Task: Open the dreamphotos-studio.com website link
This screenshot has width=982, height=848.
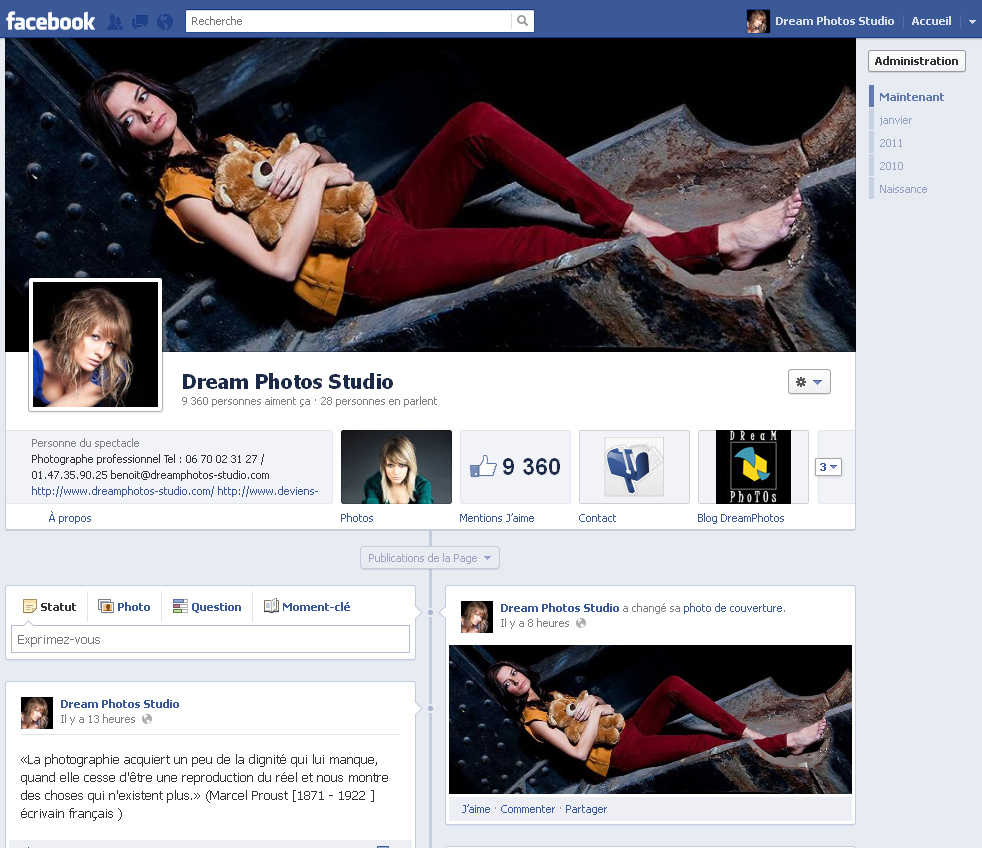Action: coord(123,491)
